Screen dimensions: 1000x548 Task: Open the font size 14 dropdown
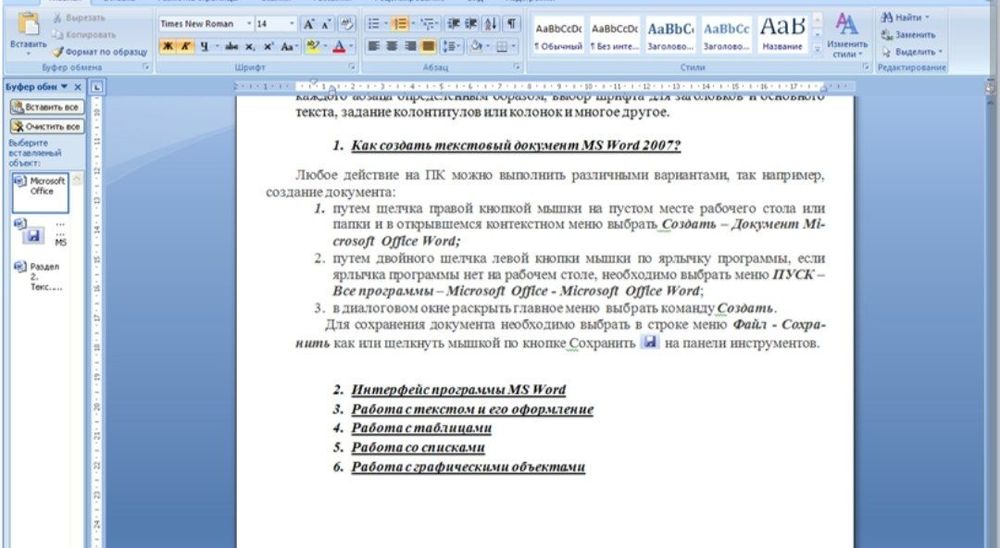coord(292,24)
